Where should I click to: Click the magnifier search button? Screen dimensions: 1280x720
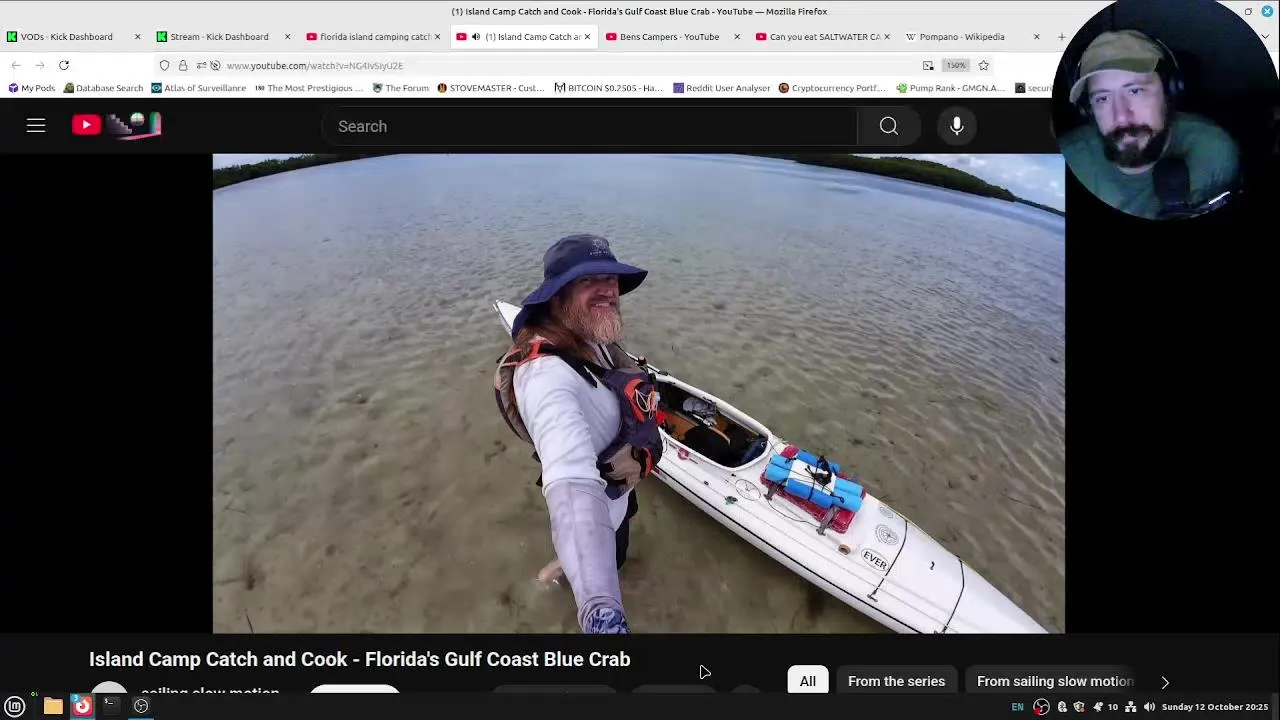coord(888,126)
